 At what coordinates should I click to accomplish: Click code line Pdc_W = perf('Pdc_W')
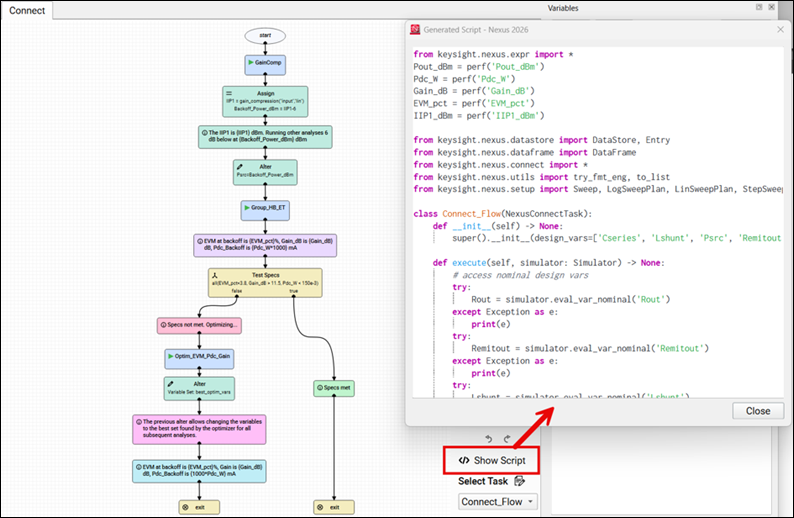[464, 78]
